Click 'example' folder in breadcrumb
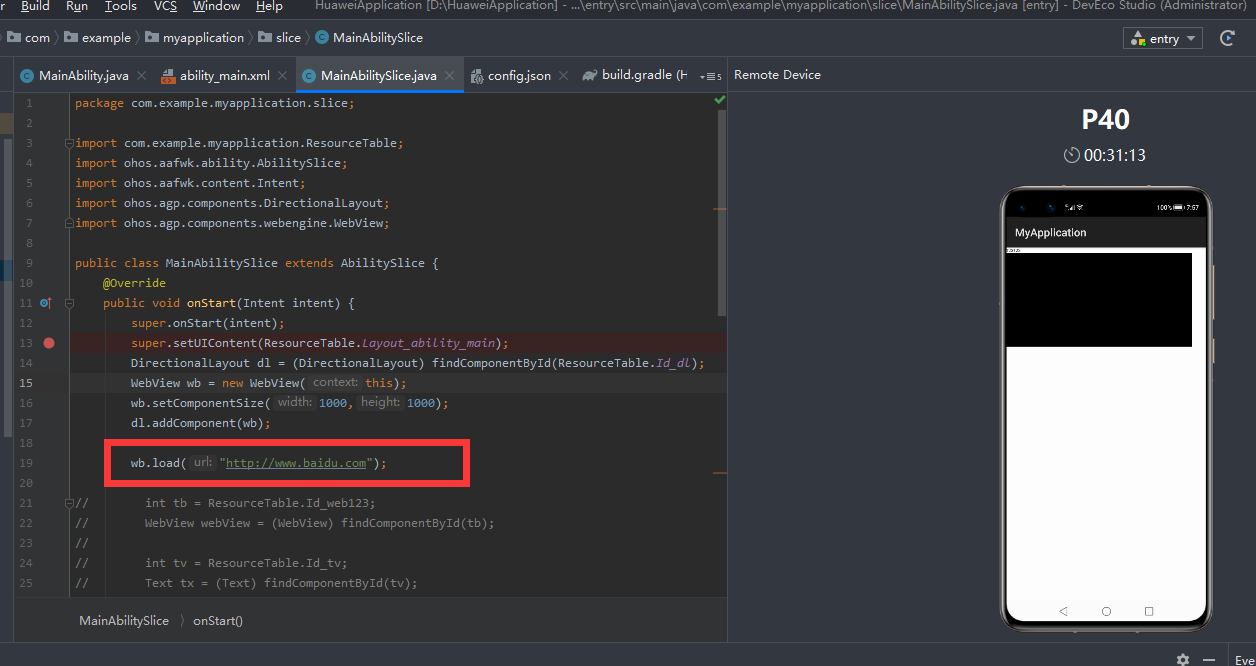The image size is (1256, 666). pos(97,38)
